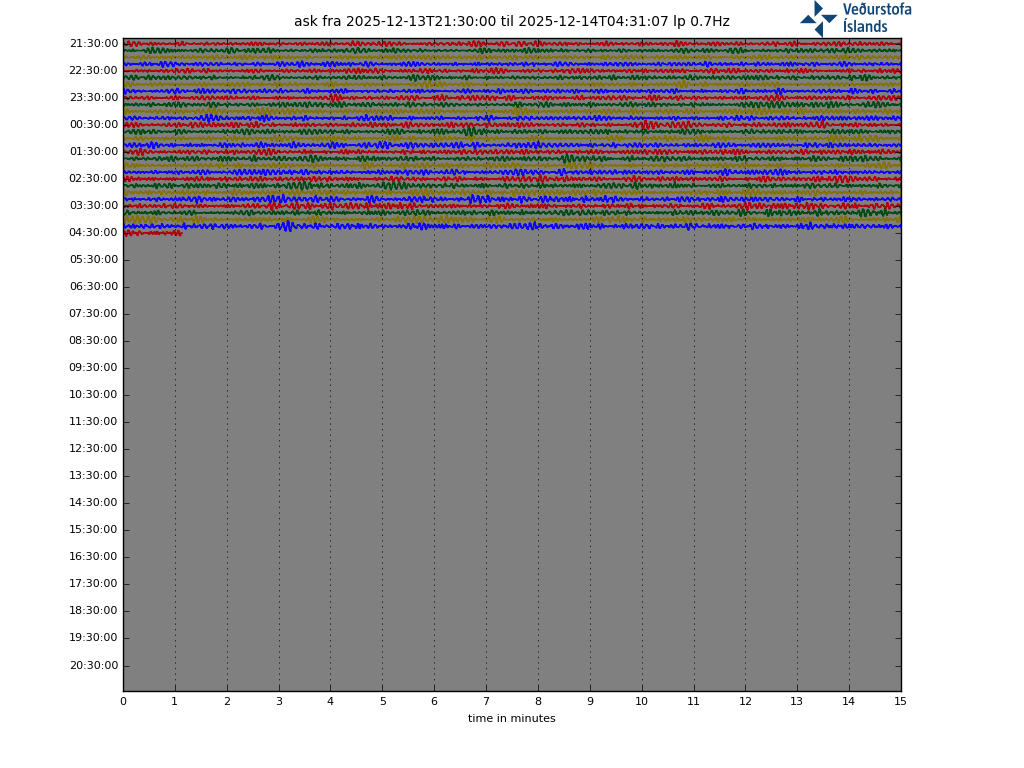Click the 13 minute x-axis tick label

pyautogui.click(x=797, y=702)
